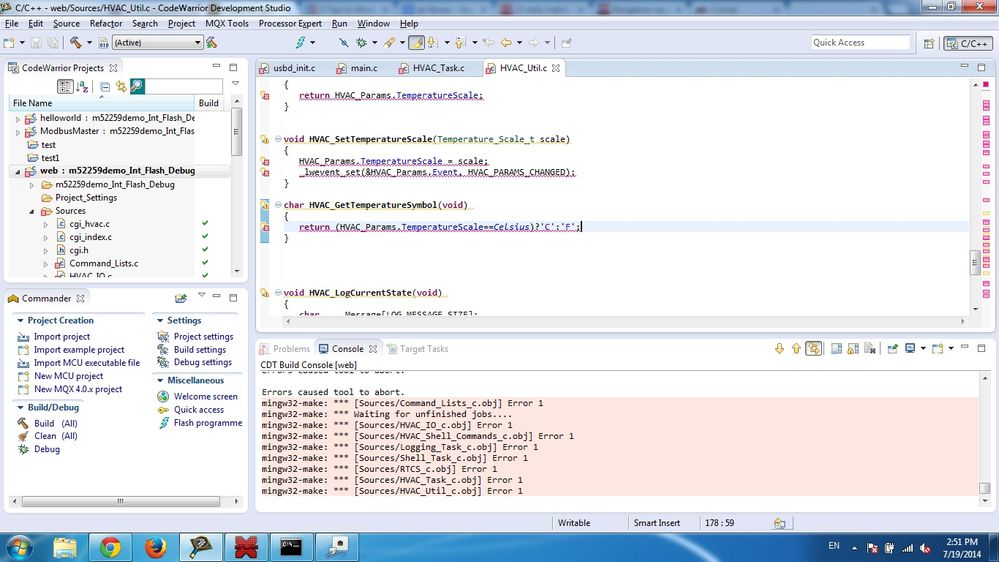The height and width of the screenshot is (562, 999).
Task: Click the Collapse All icon in Projects
Action: click(x=105, y=86)
